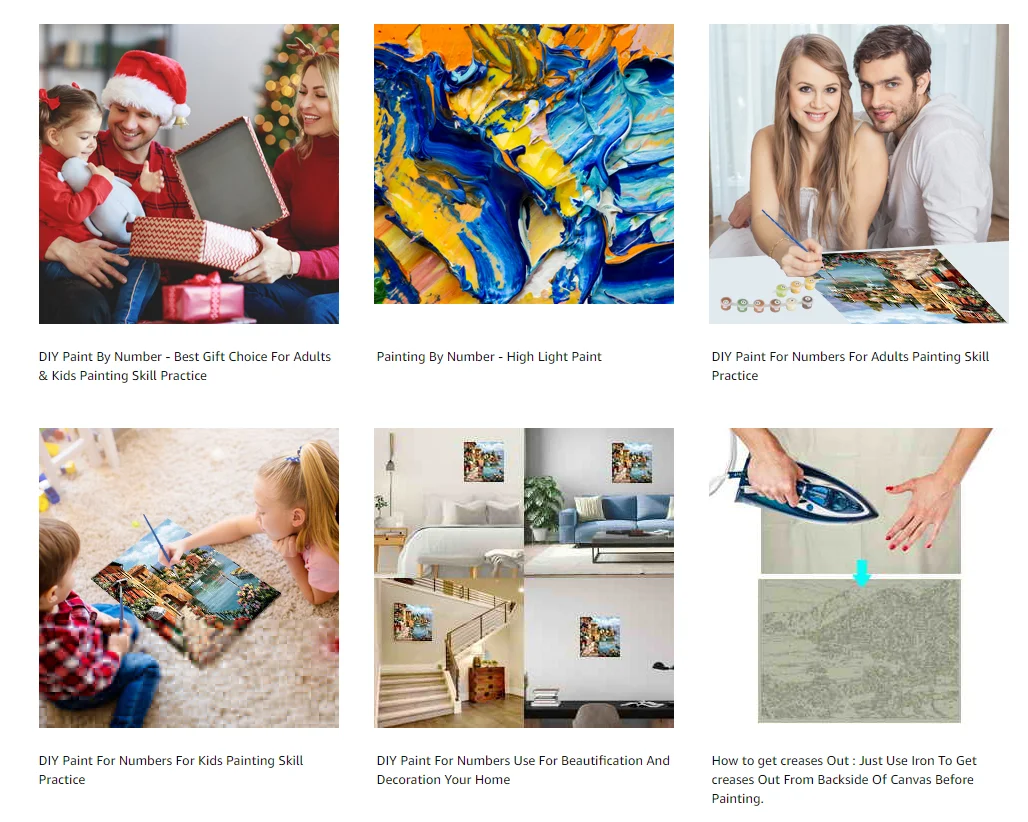Click the blue sofa room in collage

(x=599, y=502)
